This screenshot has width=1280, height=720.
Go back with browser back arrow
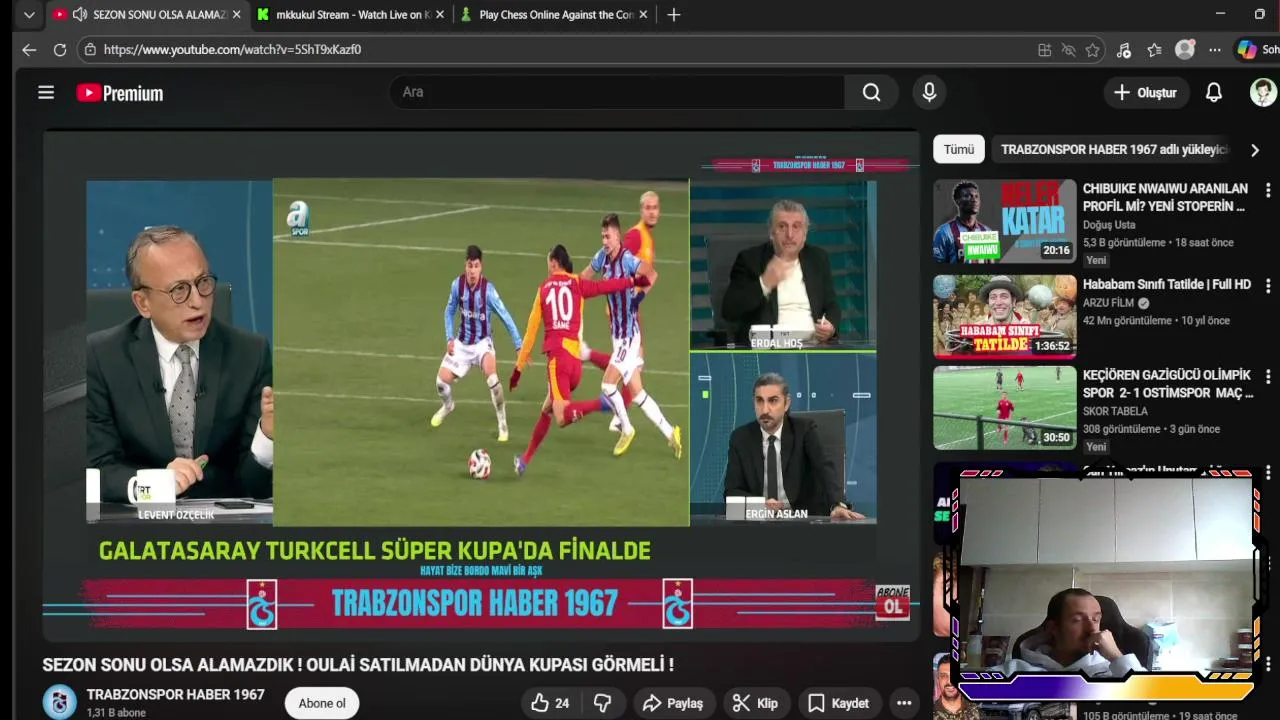click(29, 49)
